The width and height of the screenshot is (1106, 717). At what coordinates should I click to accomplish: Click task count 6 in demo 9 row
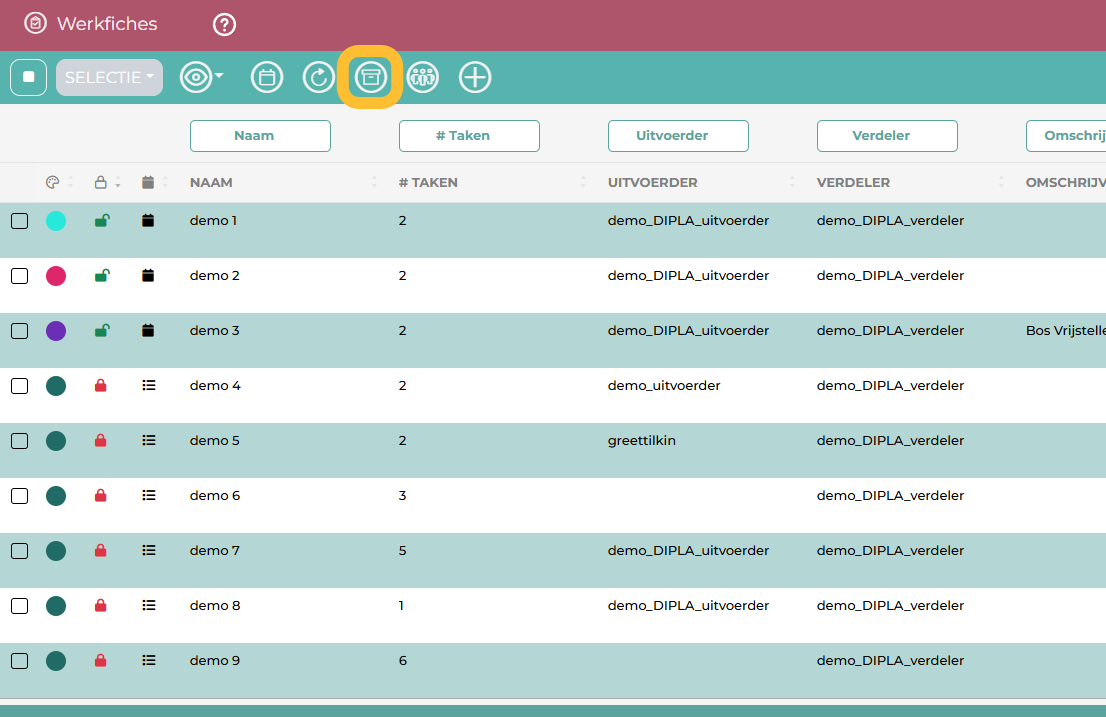tap(403, 661)
